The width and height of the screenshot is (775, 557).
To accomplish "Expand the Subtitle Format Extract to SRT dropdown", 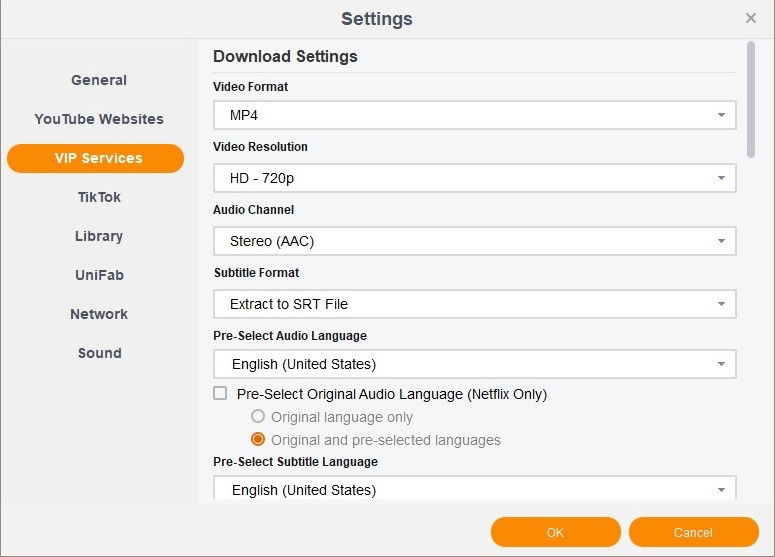I will point(474,304).
